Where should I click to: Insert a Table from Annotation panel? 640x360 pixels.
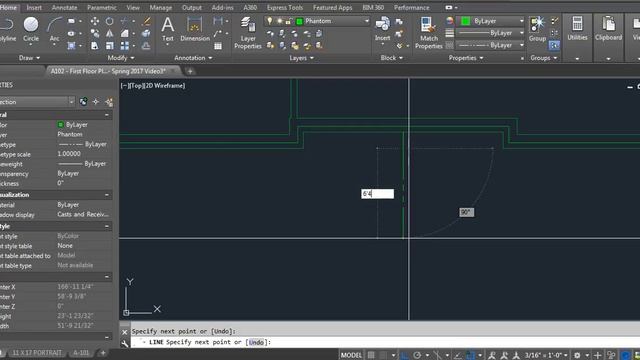click(x=218, y=46)
